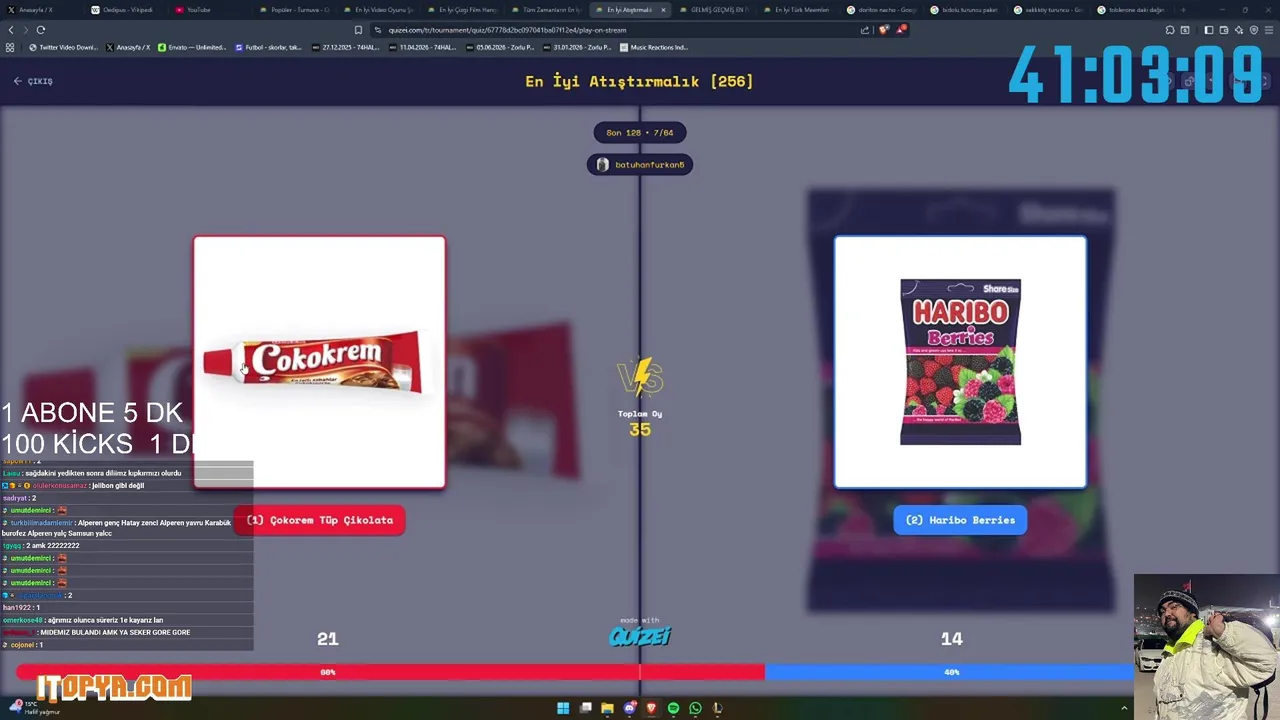Open Brave browser from taskbar

point(651,708)
